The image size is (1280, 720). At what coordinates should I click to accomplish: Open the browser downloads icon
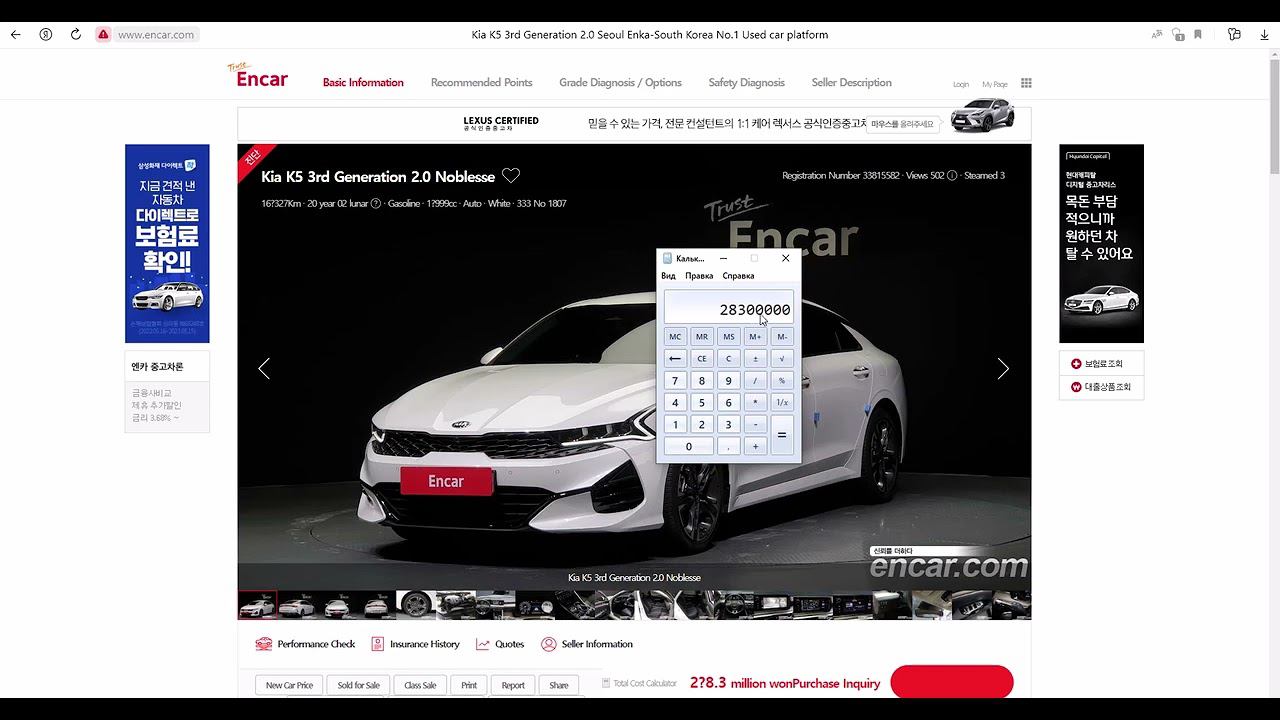click(1265, 34)
